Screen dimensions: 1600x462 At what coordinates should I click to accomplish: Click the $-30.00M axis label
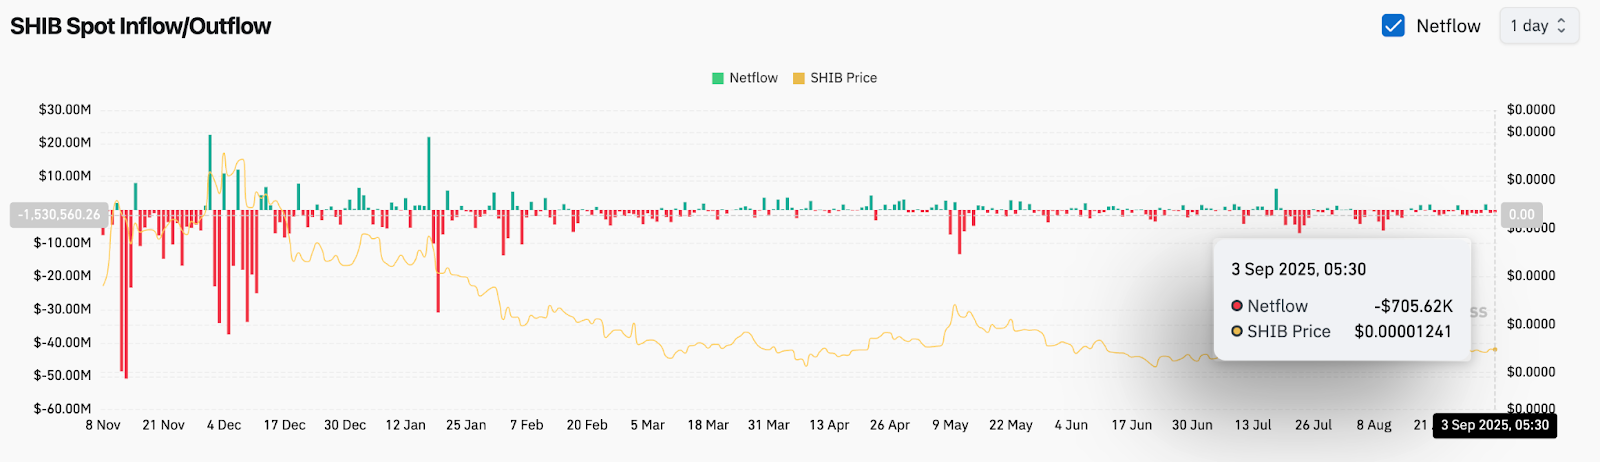63,309
